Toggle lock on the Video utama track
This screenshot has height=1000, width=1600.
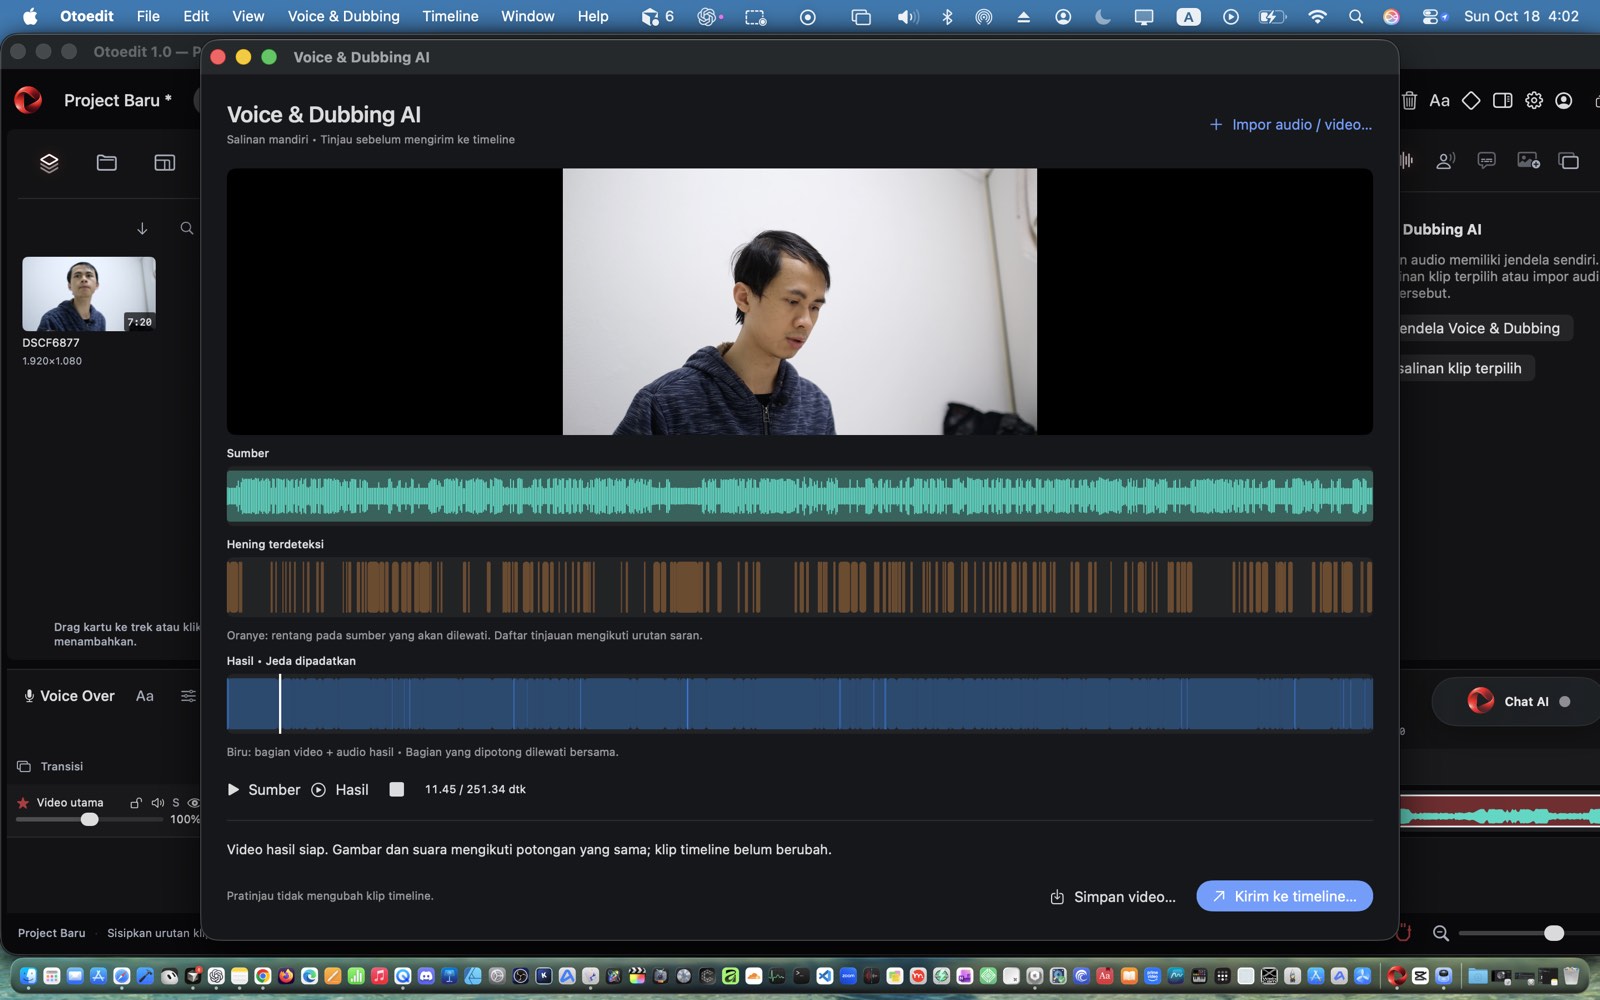[x=136, y=803]
